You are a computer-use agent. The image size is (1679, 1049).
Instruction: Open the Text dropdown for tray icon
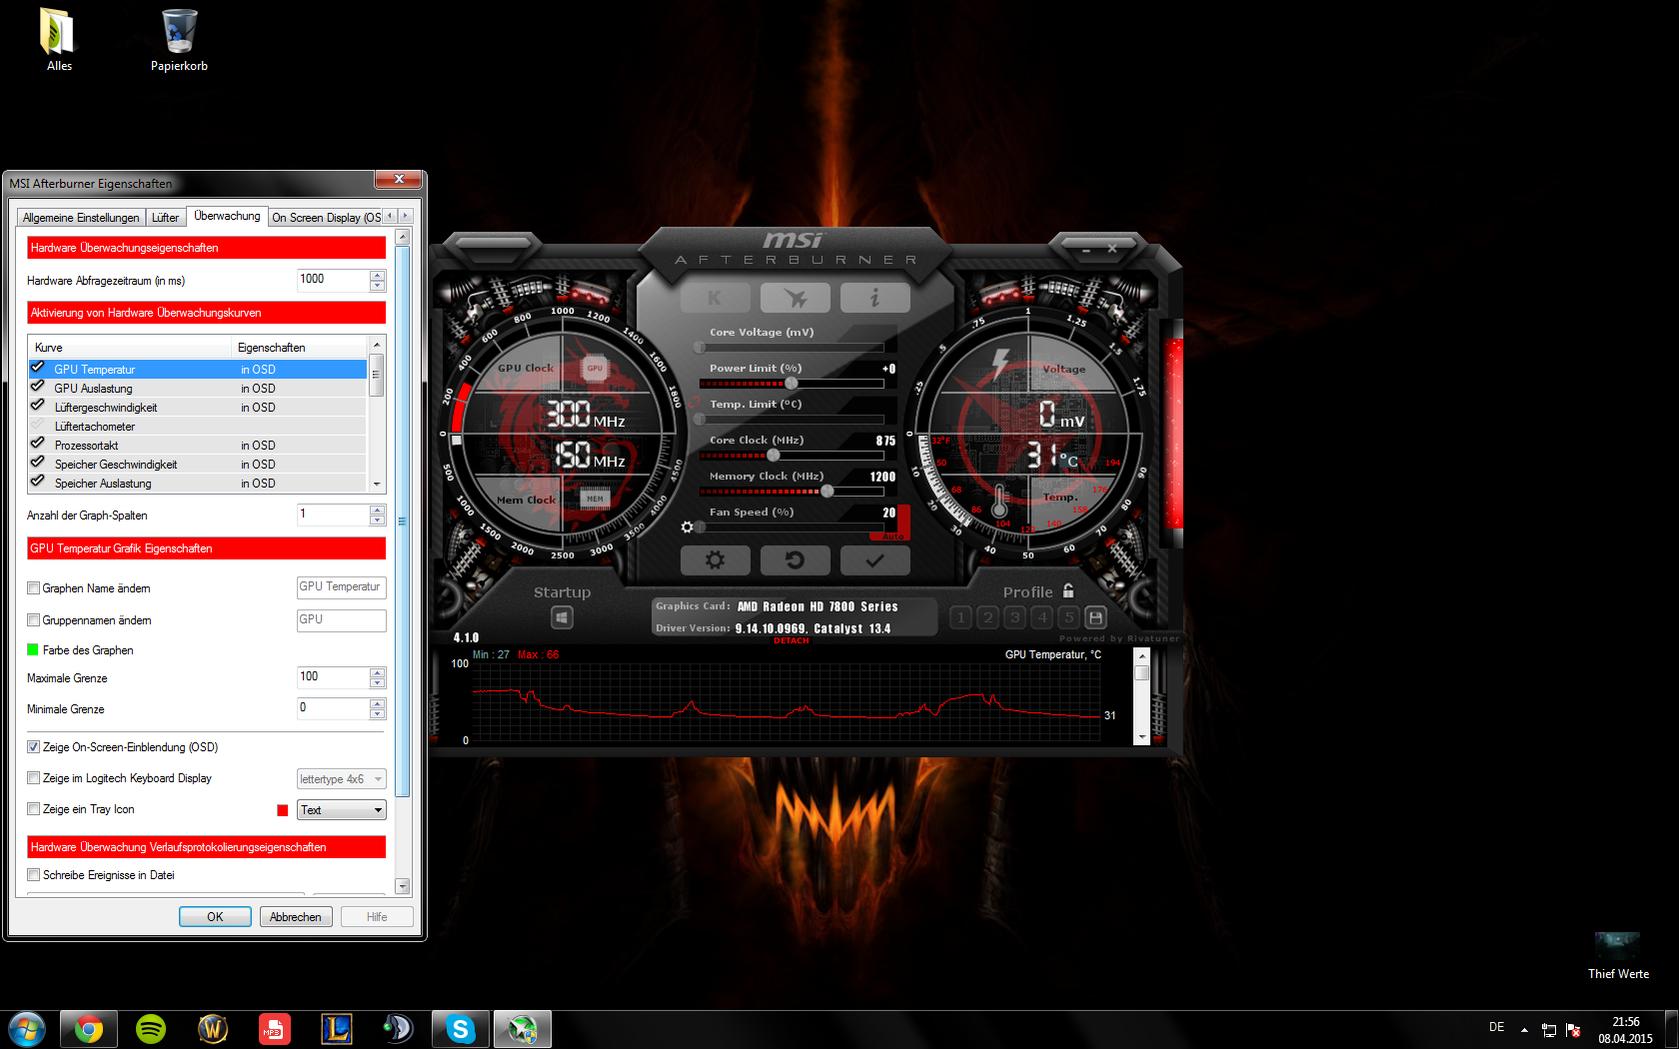pos(341,810)
